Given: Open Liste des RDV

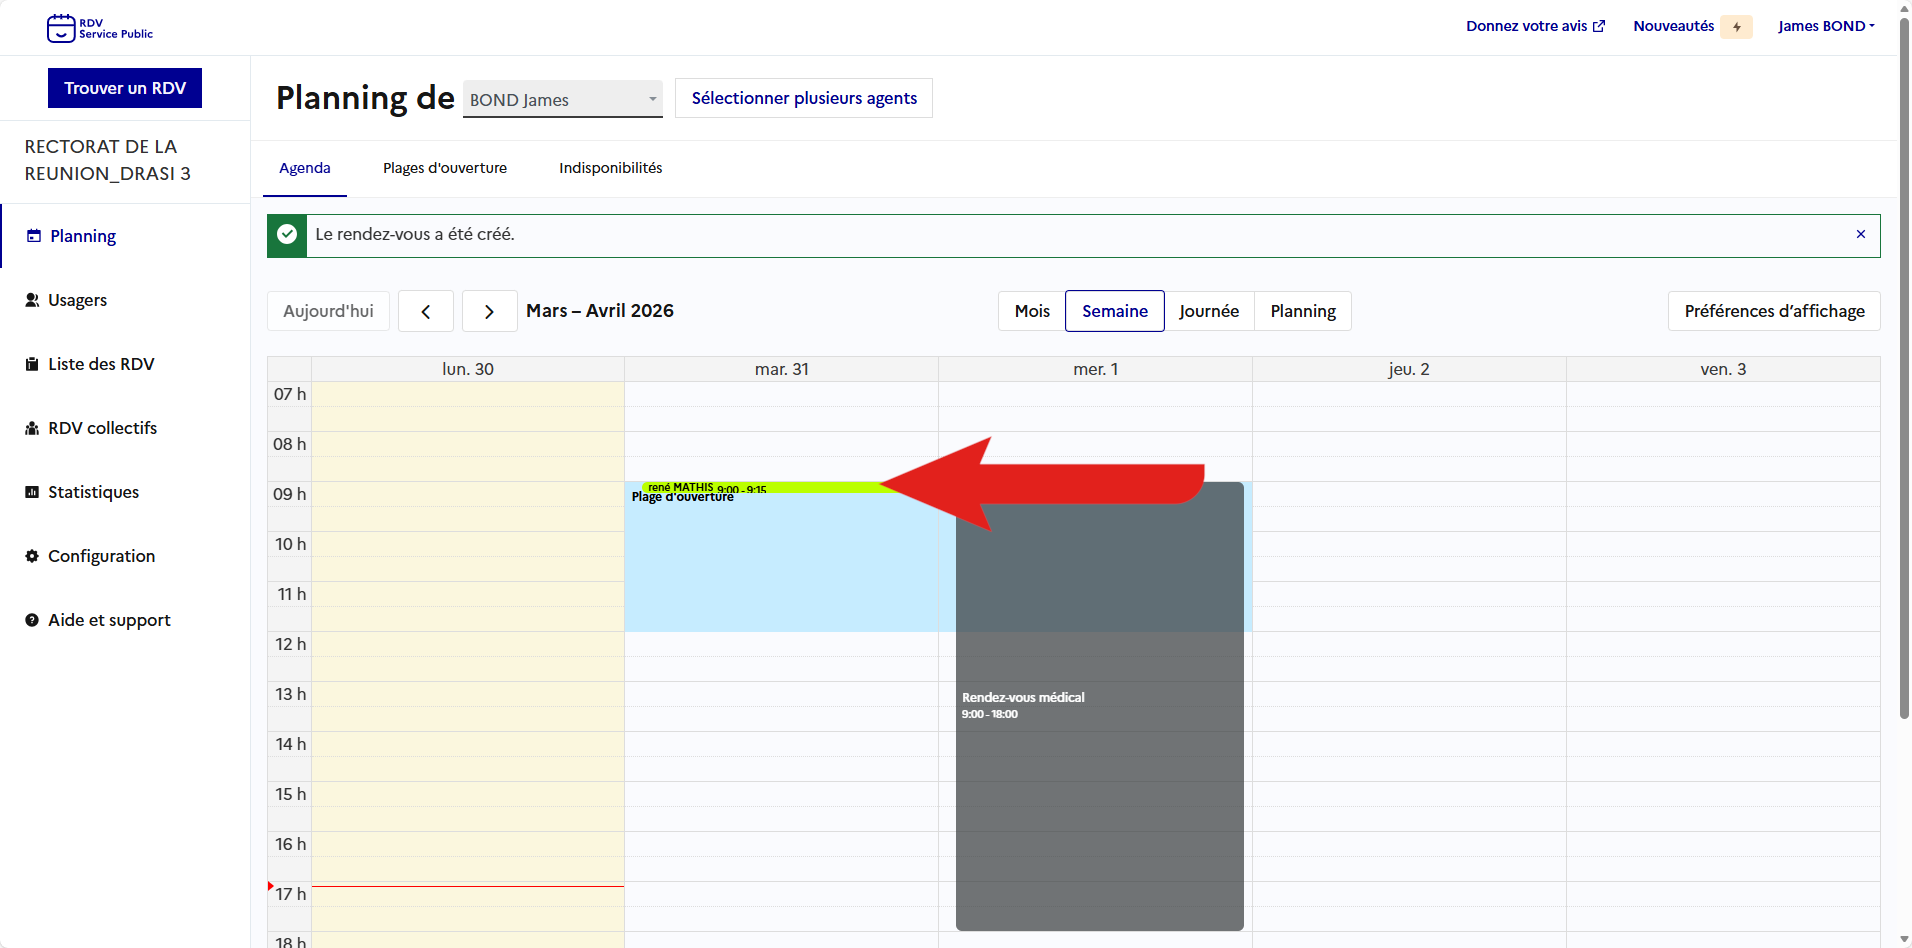Looking at the screenshot, I should [x=101, y=364].
